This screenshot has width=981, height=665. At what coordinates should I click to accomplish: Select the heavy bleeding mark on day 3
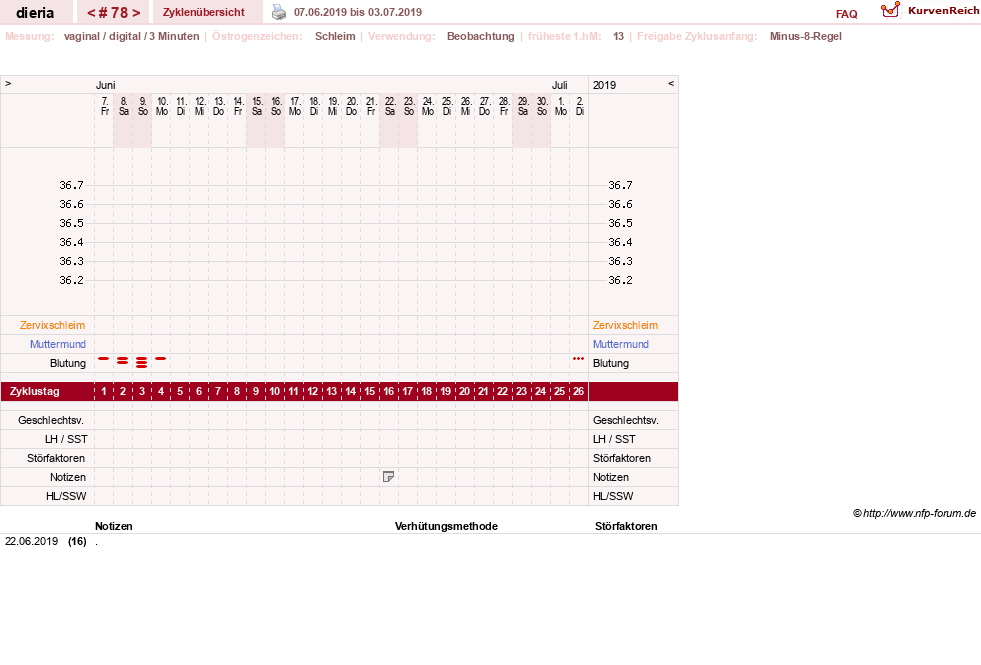pos(141,362)
